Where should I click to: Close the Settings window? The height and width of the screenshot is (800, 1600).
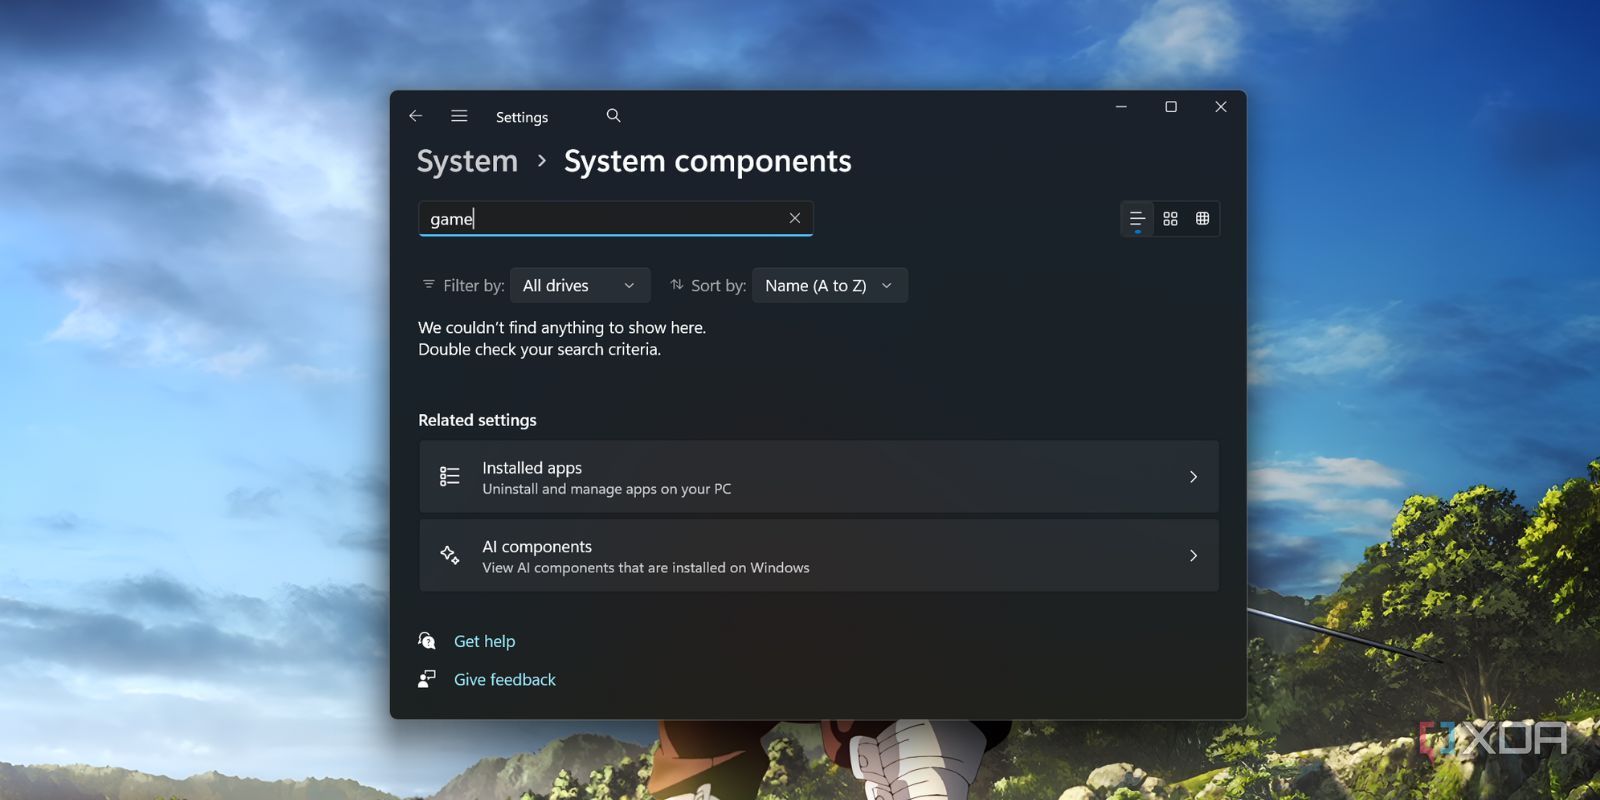pos(1221,107)
